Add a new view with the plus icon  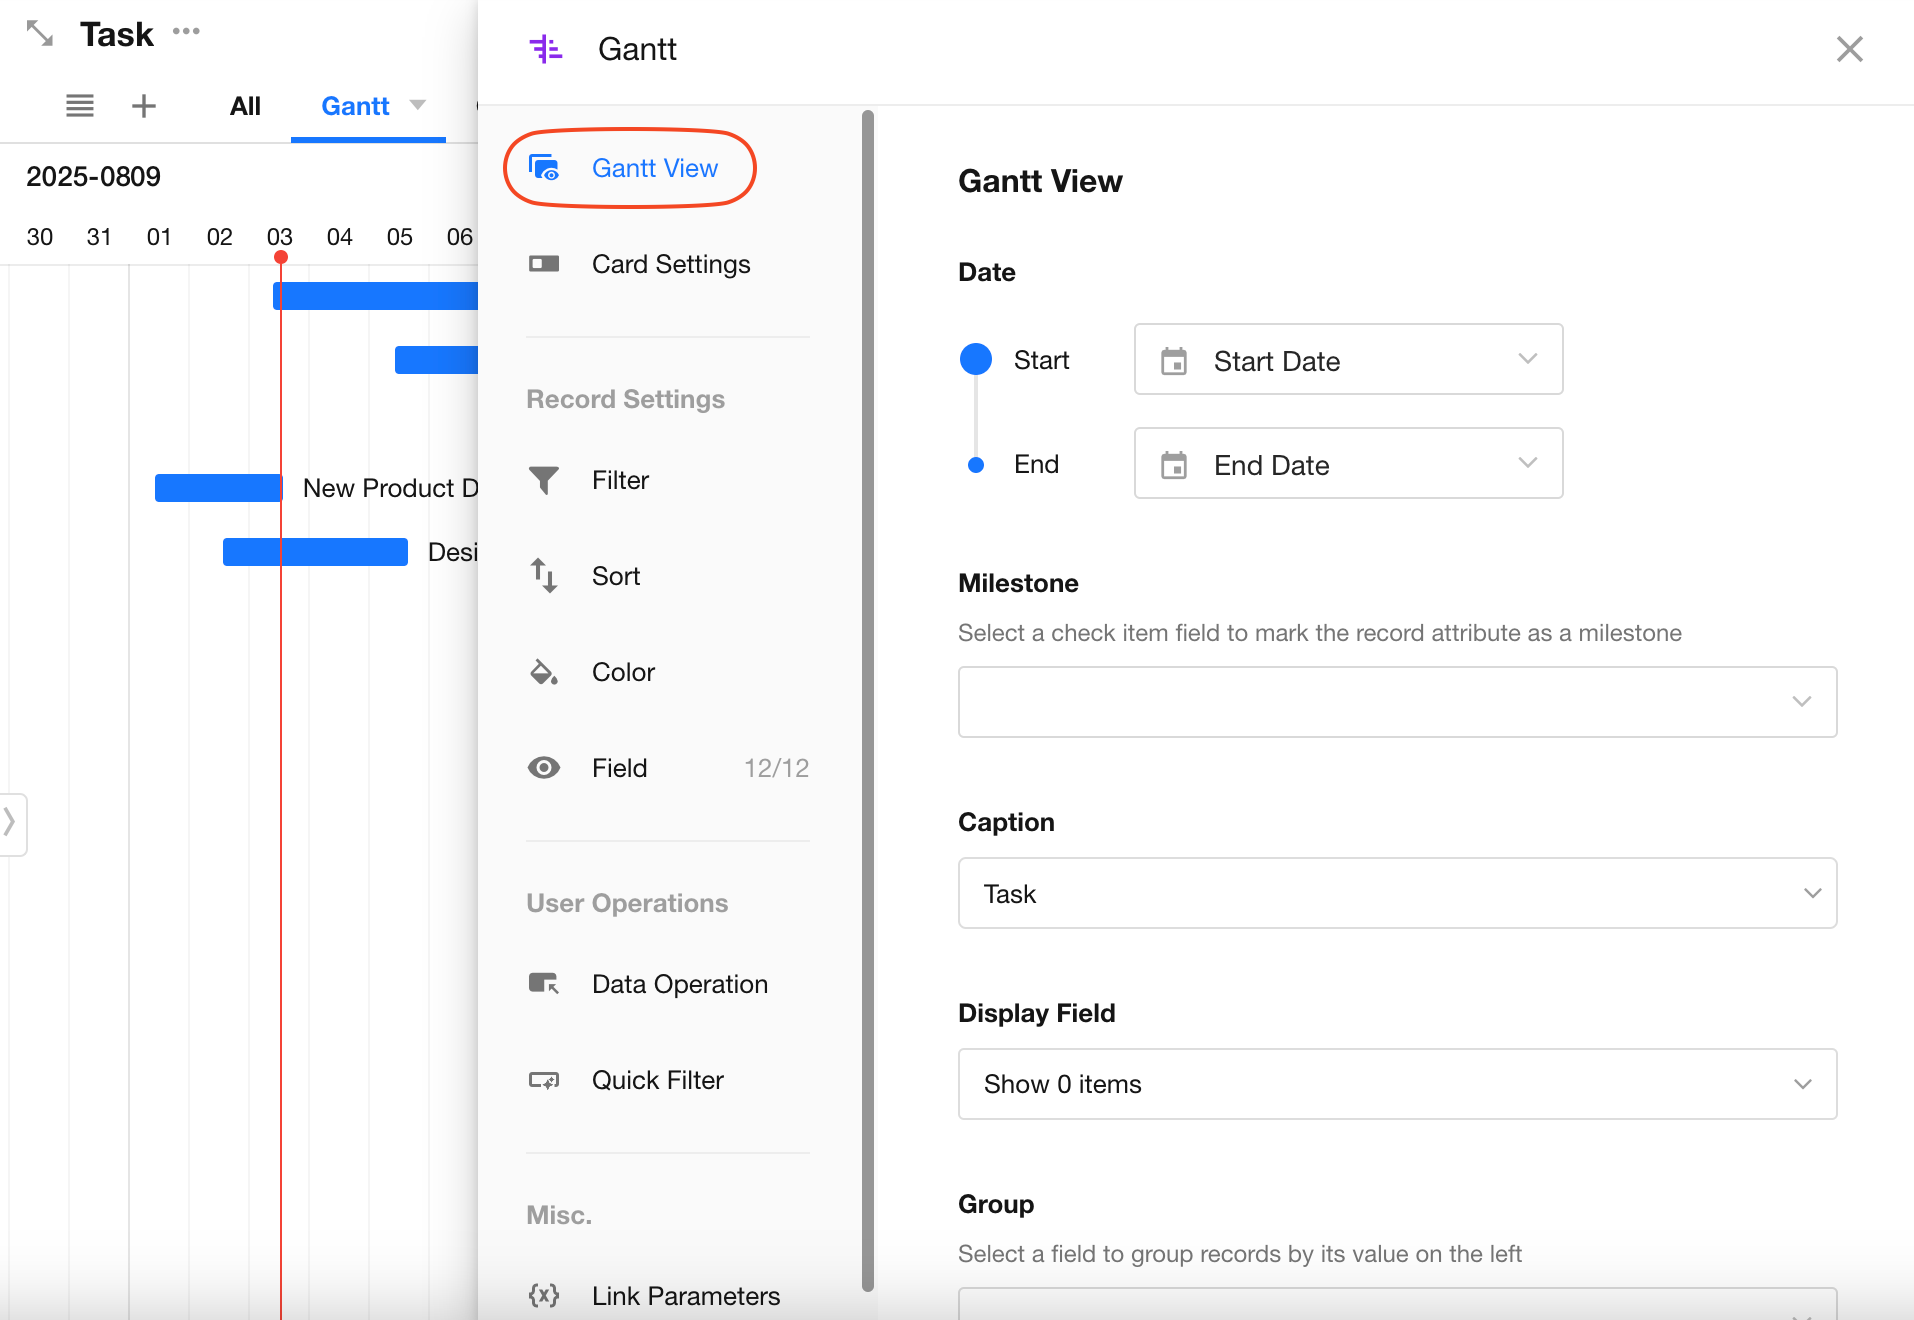pyautogui.click(x=144, y=106)
